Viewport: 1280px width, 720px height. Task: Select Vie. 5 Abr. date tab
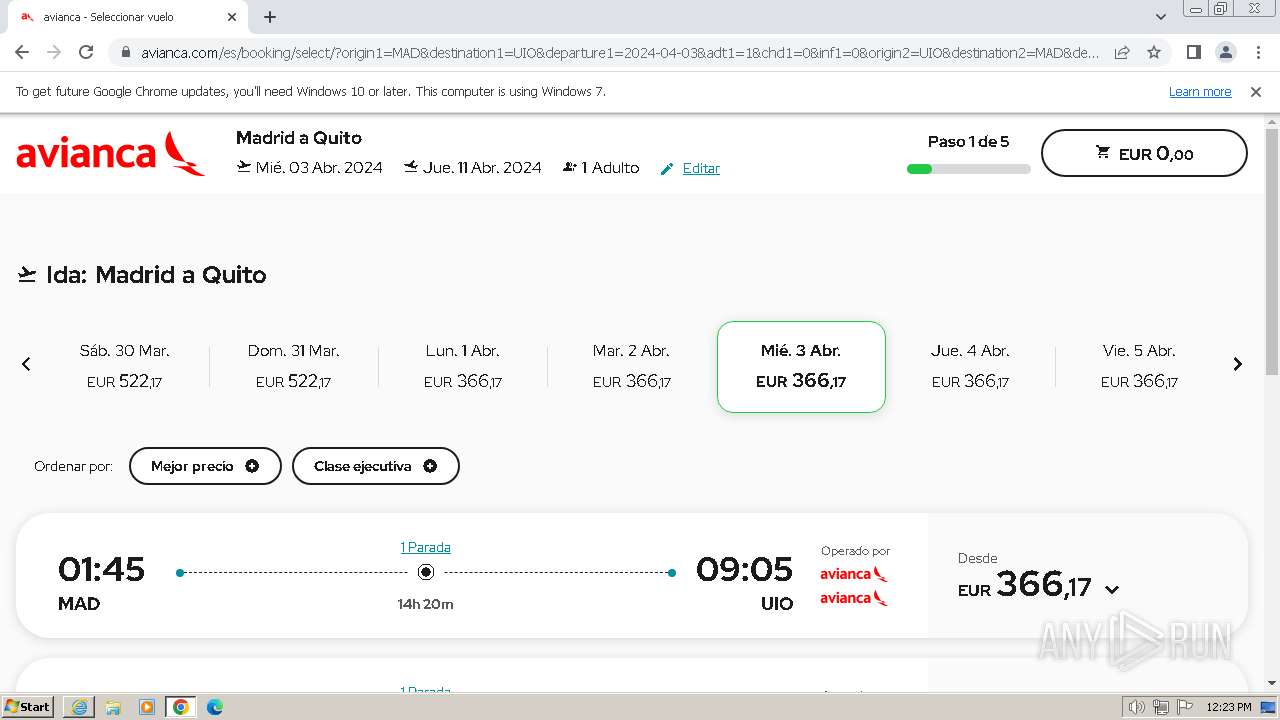(x=1139, y=366)
